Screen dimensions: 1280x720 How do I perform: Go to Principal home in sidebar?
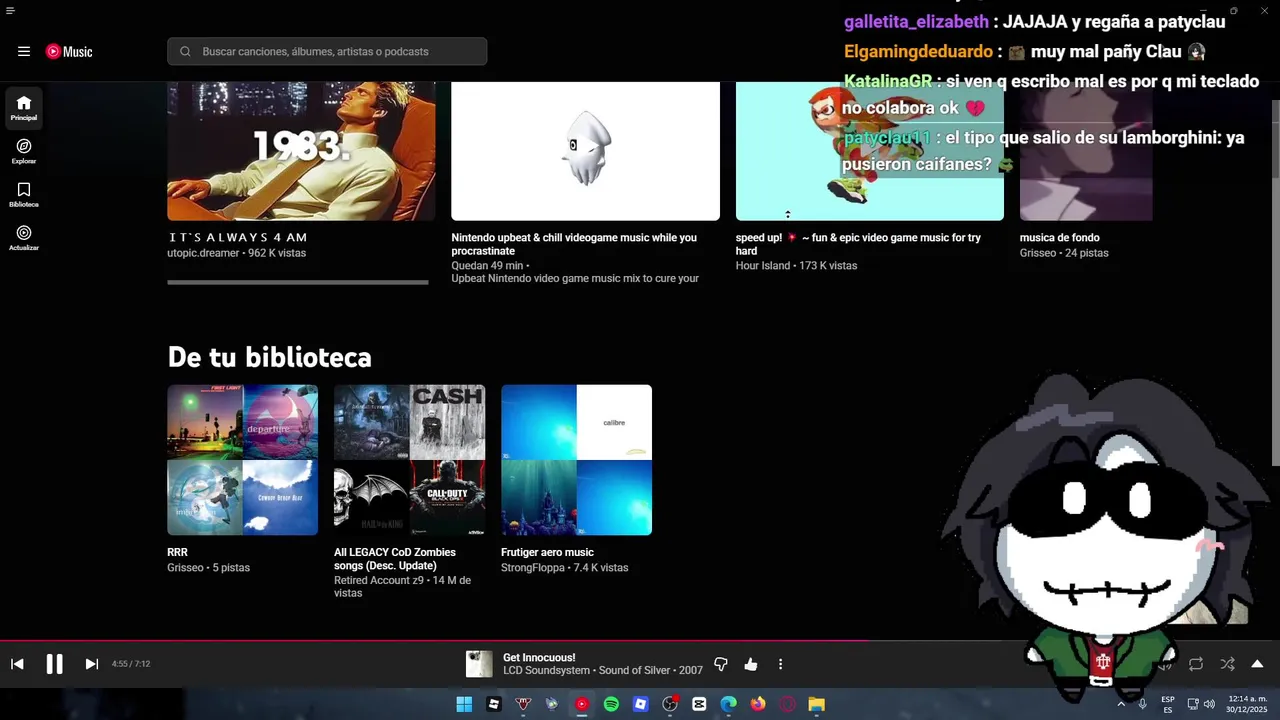coord(24,108)
